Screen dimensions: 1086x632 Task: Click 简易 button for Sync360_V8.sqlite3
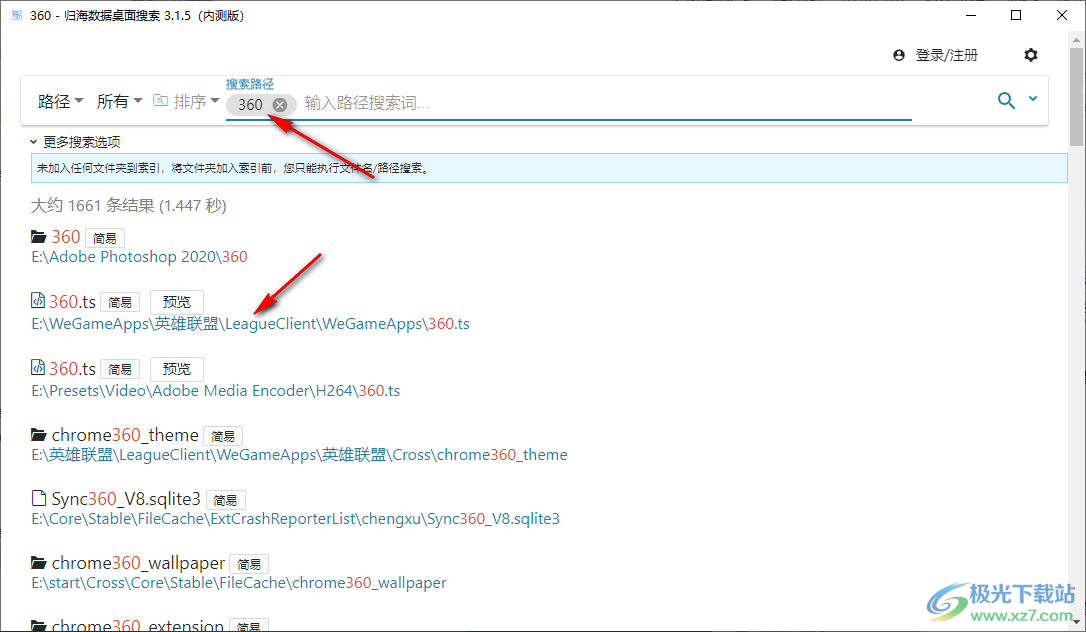point(225,500)
